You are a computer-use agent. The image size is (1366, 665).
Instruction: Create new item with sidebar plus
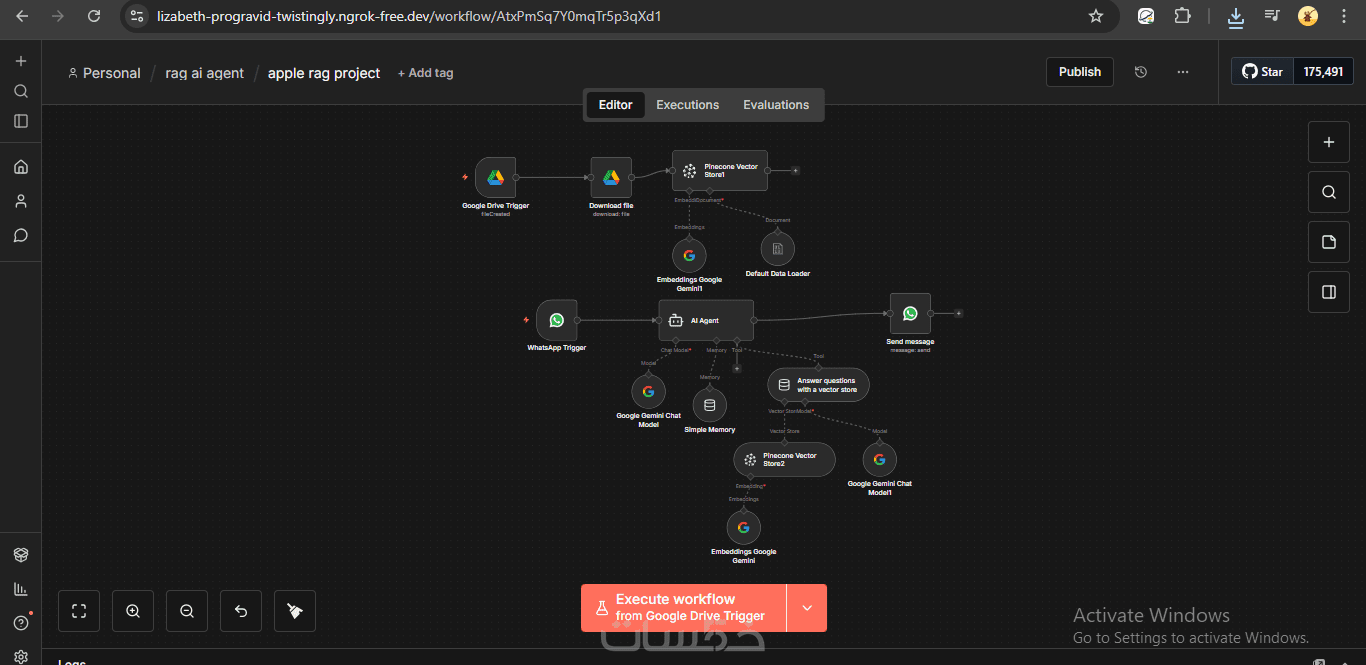pos(21,61)
